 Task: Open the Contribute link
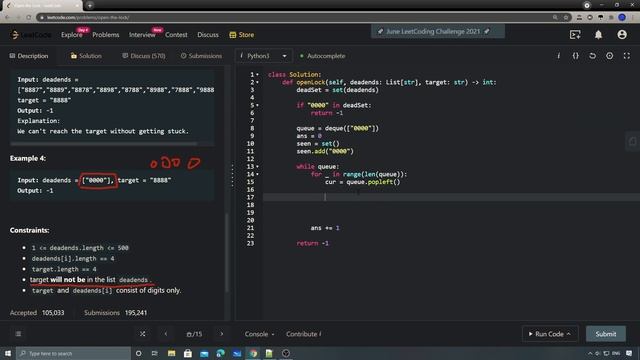tap(304, 334)
